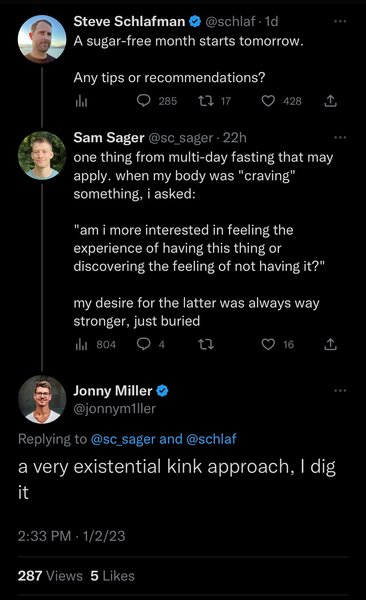The width and height of the screenshot is (366, 600).
Task: View analytics on Steve Schlafman's tweet
Action: [81, 101]
